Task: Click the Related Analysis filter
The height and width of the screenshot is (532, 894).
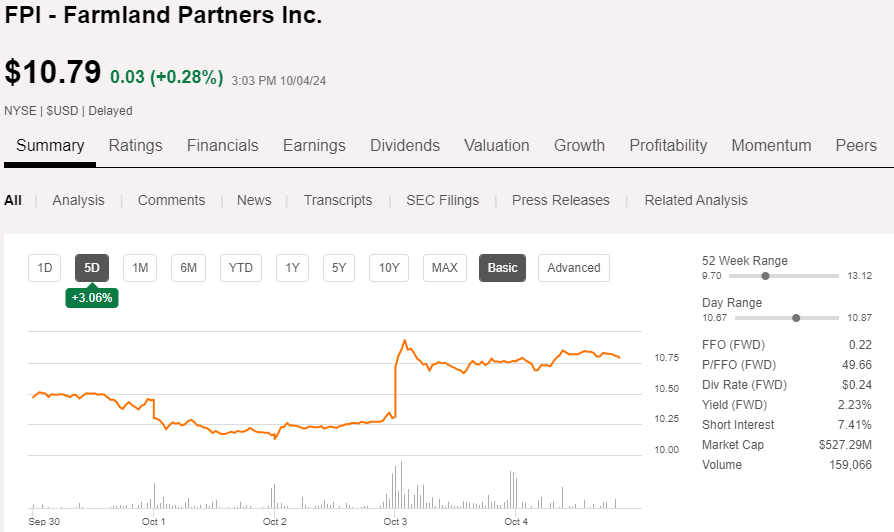Action: 696,200
